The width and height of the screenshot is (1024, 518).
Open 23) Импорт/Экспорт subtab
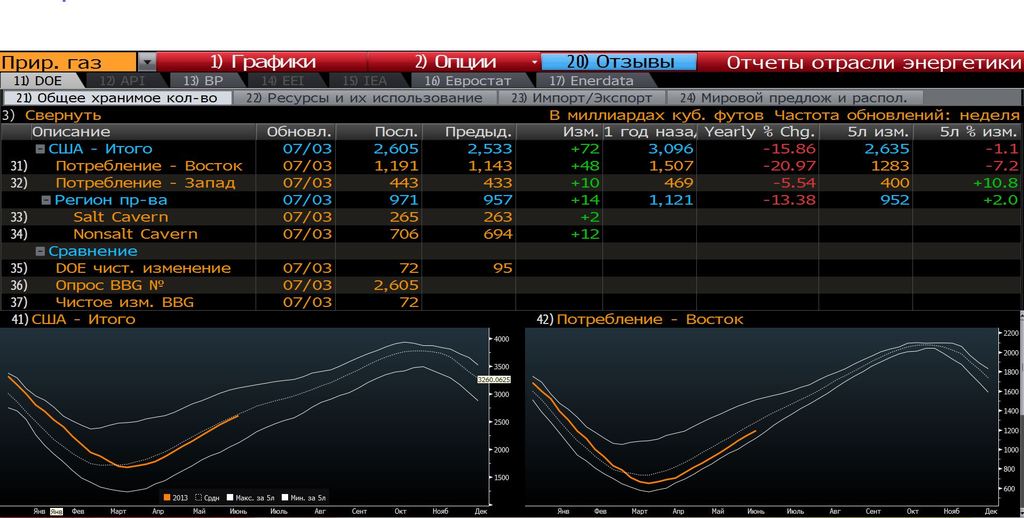pyautogui.click(x=582, y=98)
